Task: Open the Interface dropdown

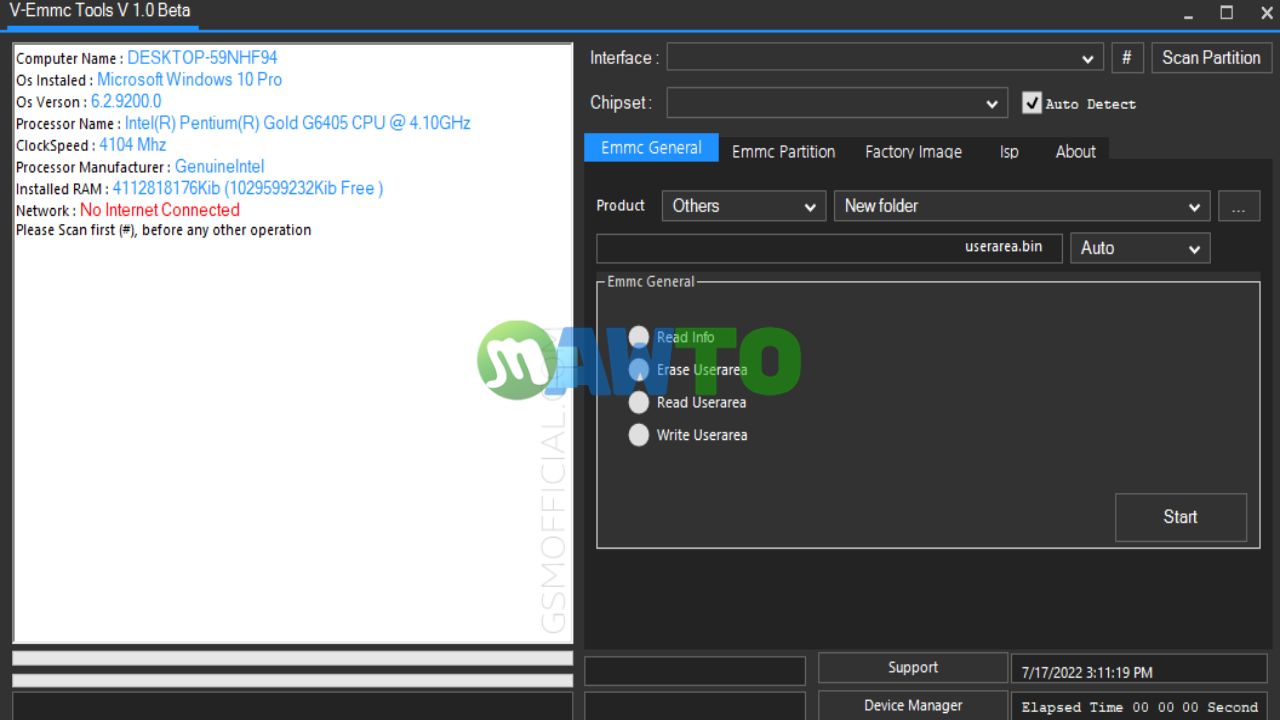Action: 885,58
